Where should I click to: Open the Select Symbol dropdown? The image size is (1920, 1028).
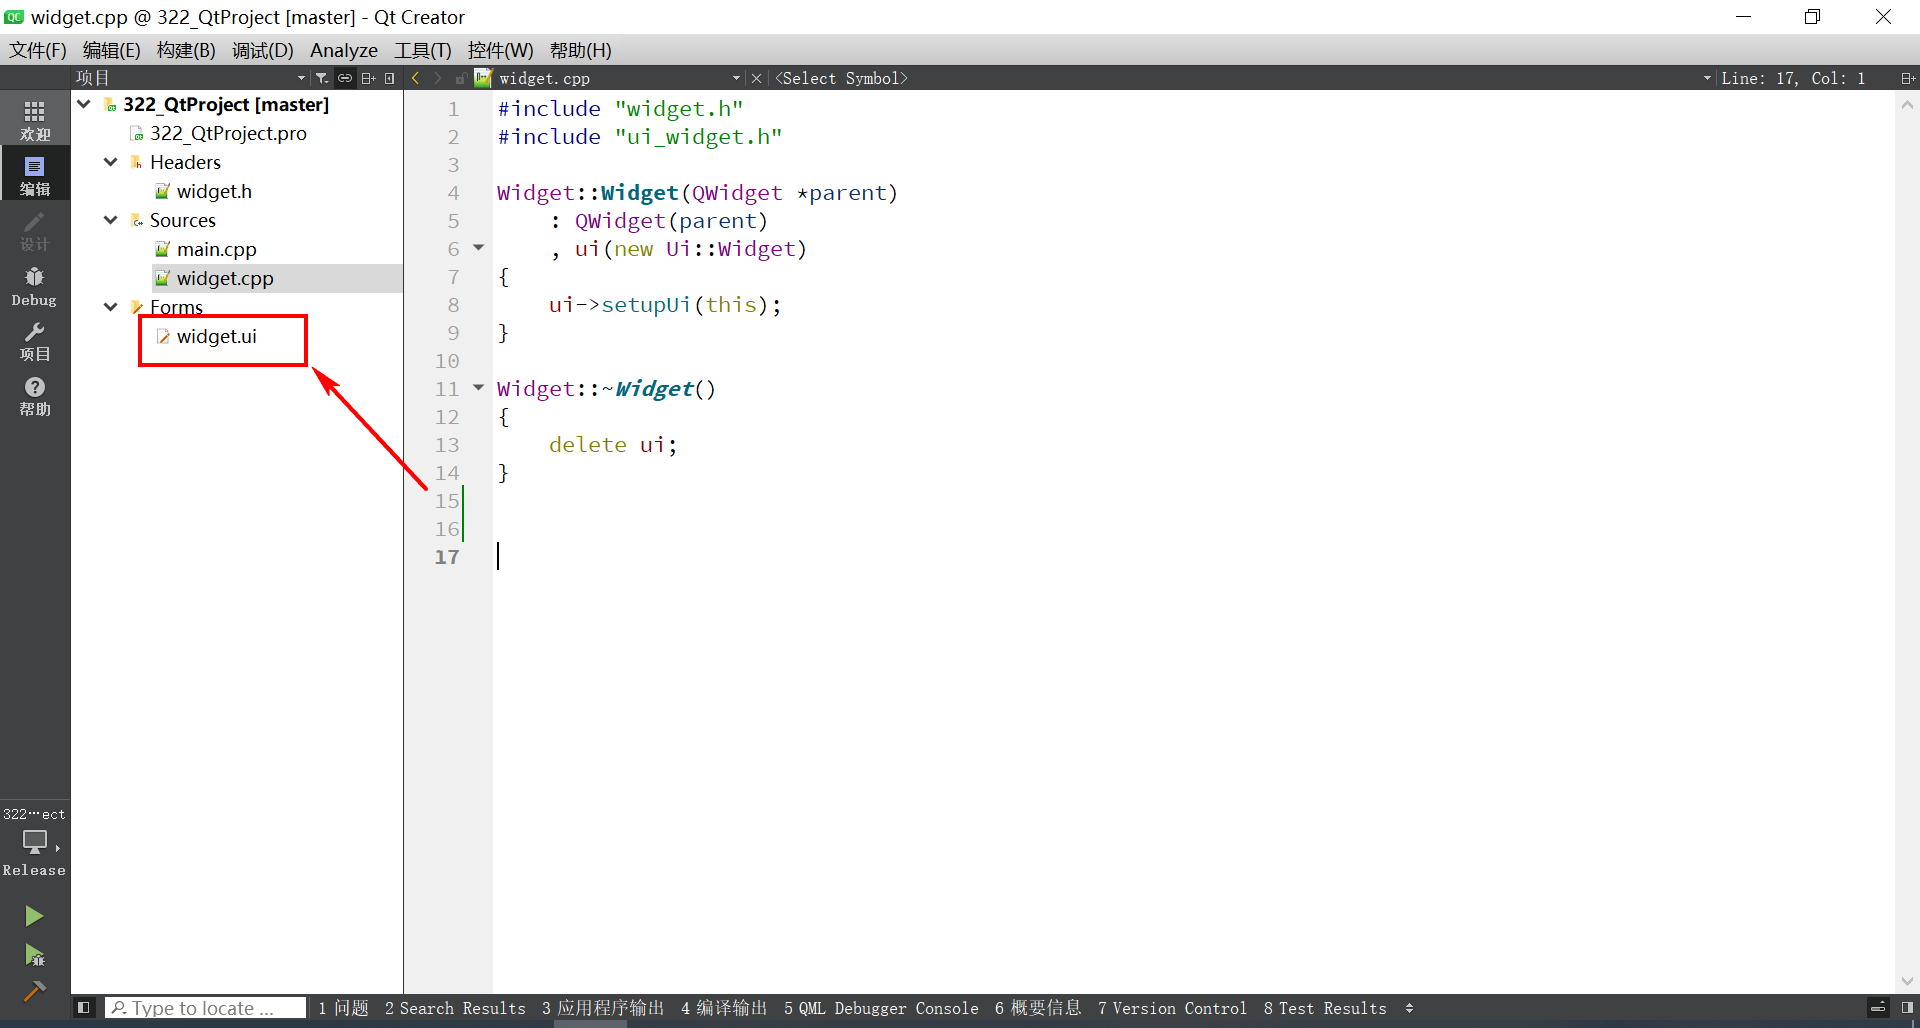1243,78
